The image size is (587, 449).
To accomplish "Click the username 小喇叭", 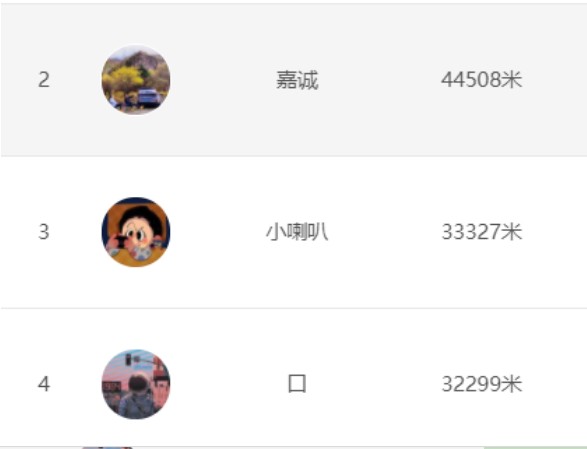I will click(297, 232).
